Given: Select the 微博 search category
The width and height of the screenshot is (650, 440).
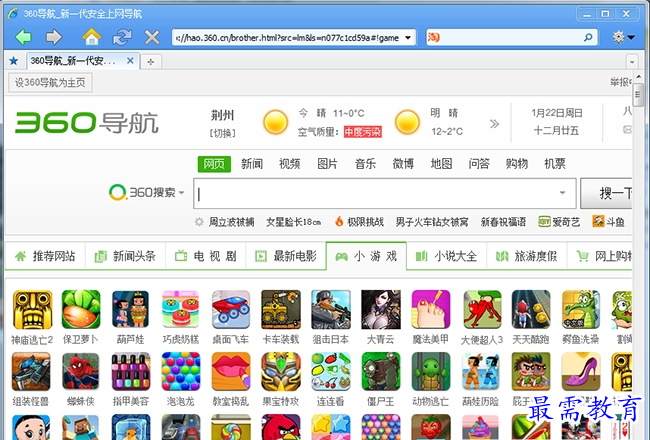Looking at the screenshot, I should point(403,164).
